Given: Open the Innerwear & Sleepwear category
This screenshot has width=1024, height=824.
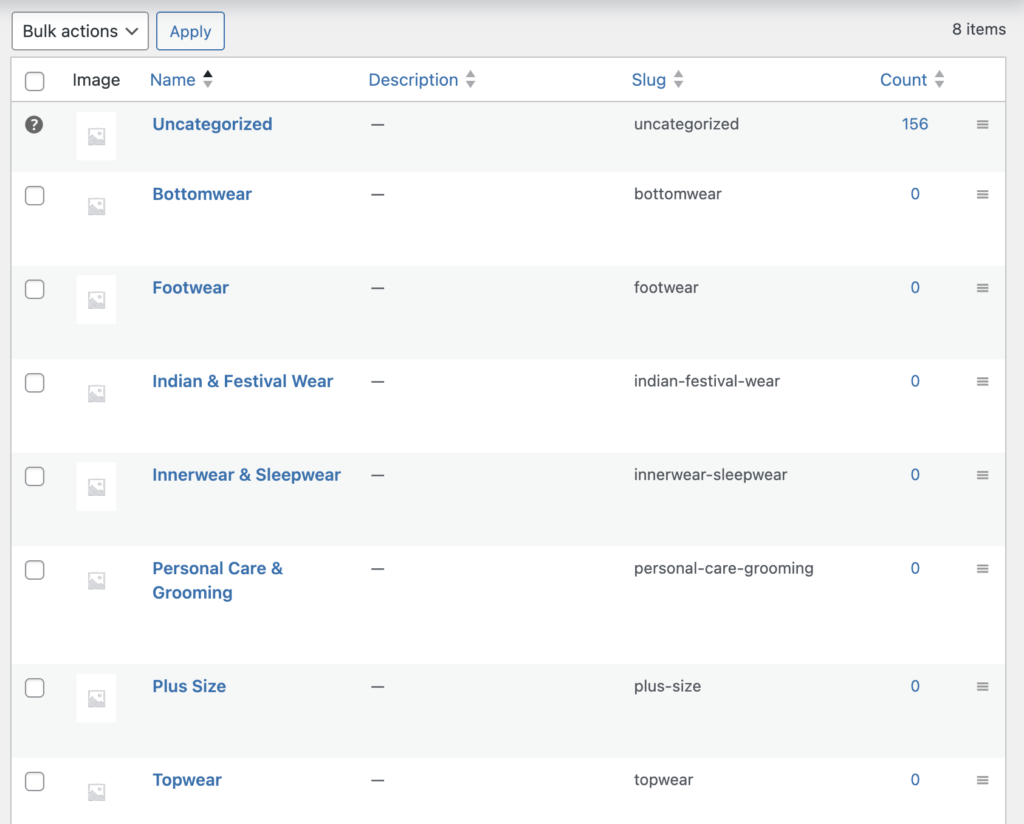Looking at the screenshot, I should pos(246,475).
